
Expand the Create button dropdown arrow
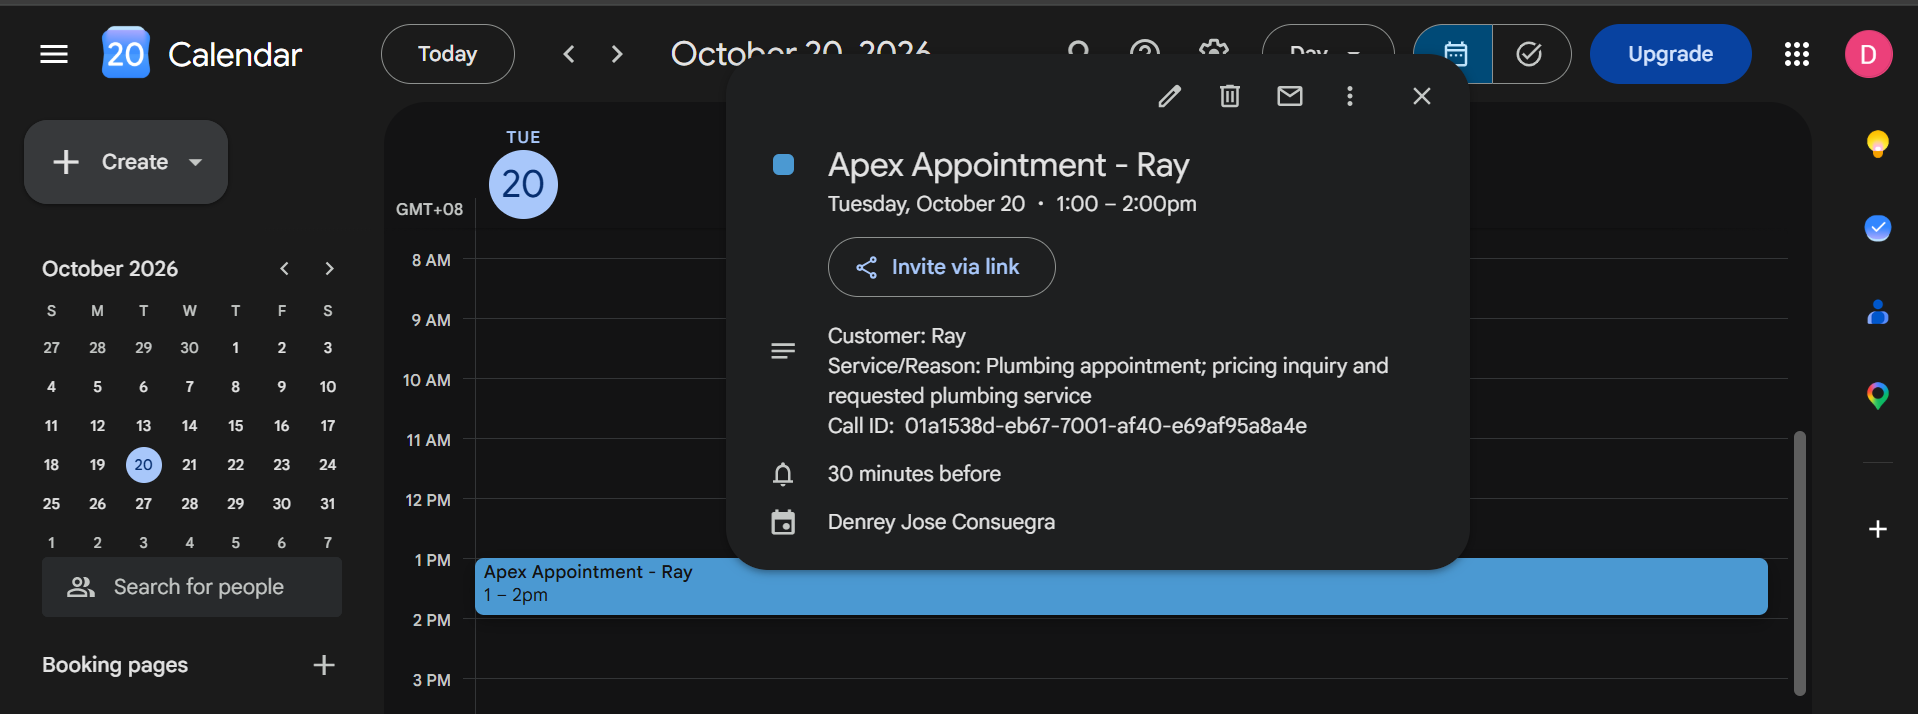196,162
